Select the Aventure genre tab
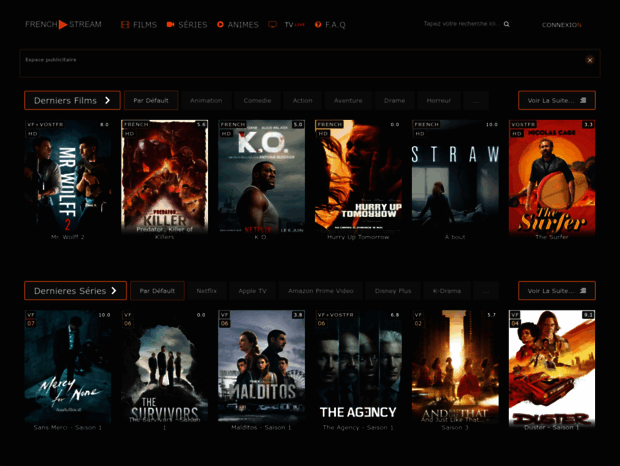620x466 pixels. pos(348,100)
